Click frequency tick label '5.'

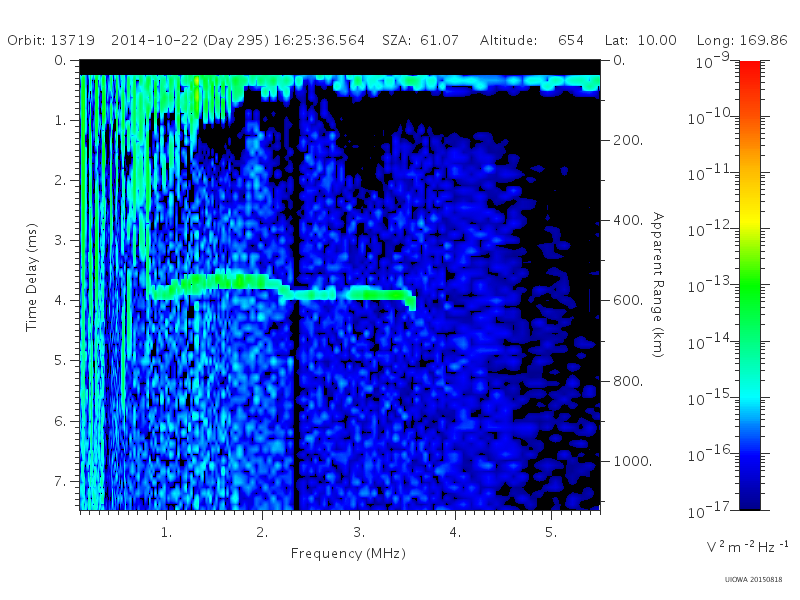(x=551, y=533)
